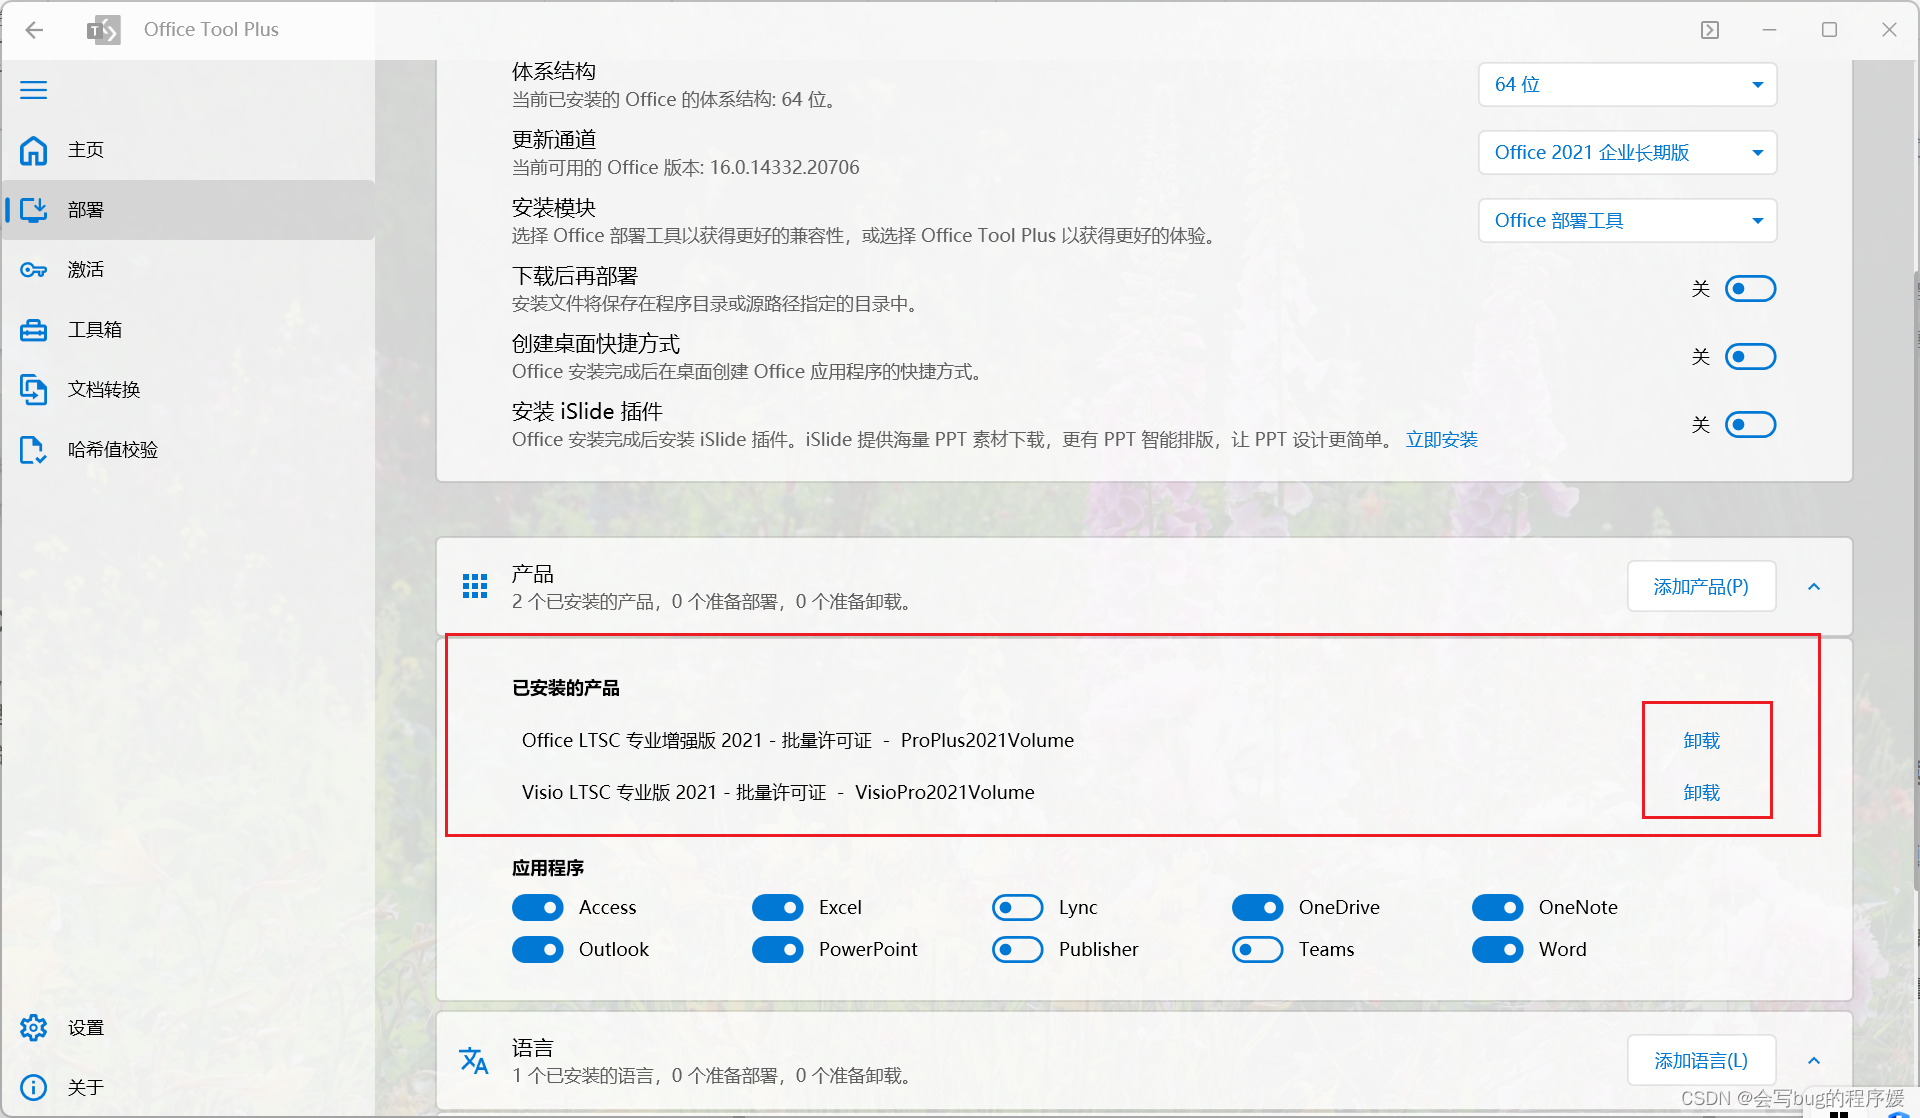Open the Office 2021 企业长期版 channel dropdown

1627,152
